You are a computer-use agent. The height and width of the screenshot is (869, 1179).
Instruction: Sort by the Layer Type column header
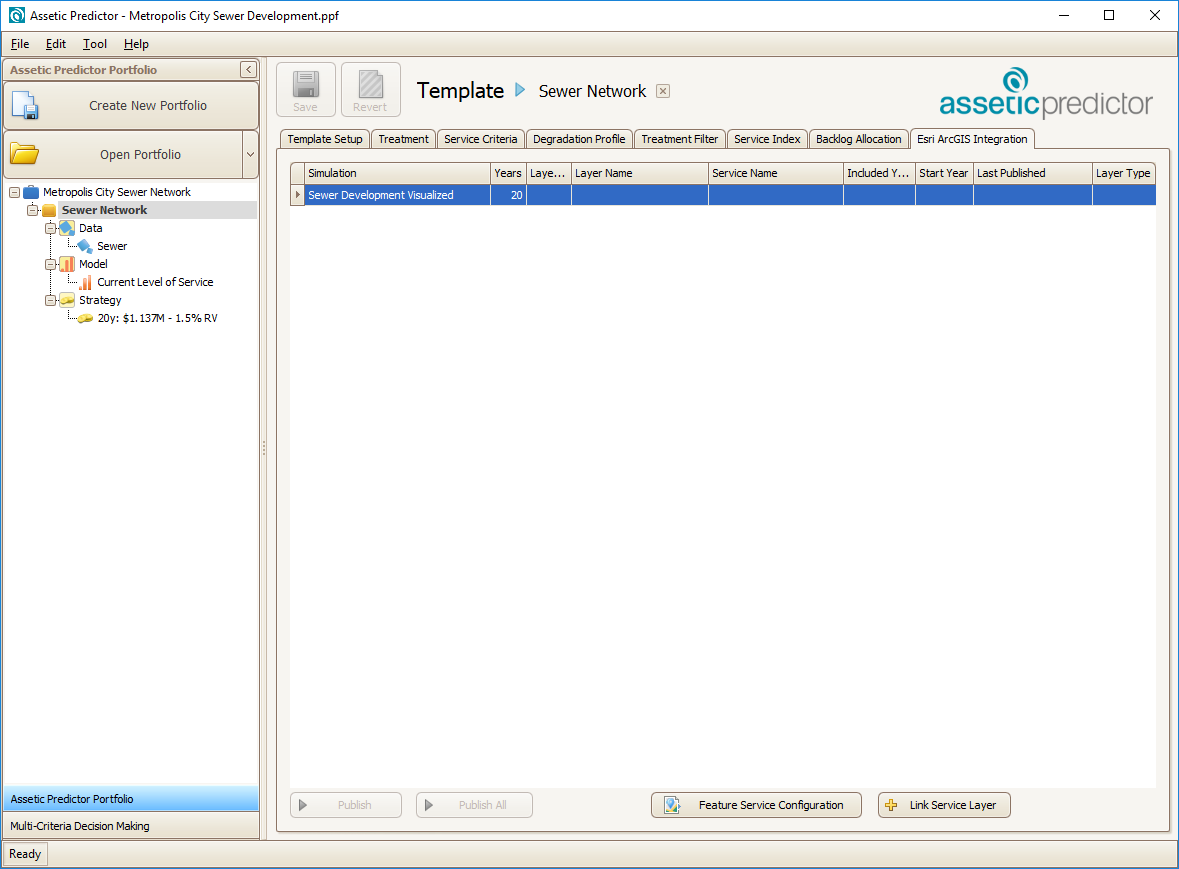pyautogui.click(x=1124, y=174)
